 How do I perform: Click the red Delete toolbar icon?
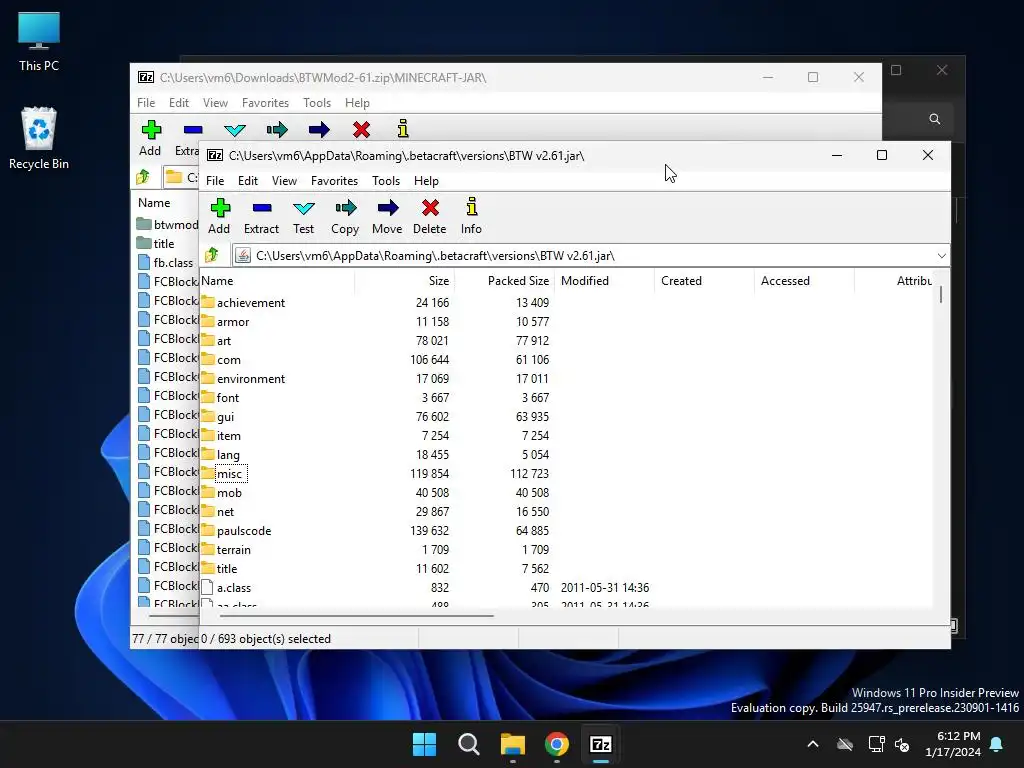pos(430,208)
